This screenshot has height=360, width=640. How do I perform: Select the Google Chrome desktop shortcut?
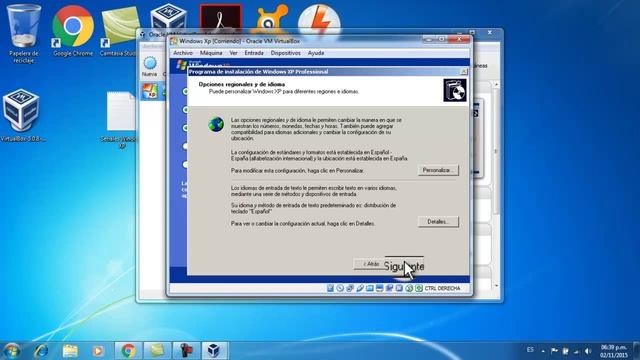pos(73,31)
